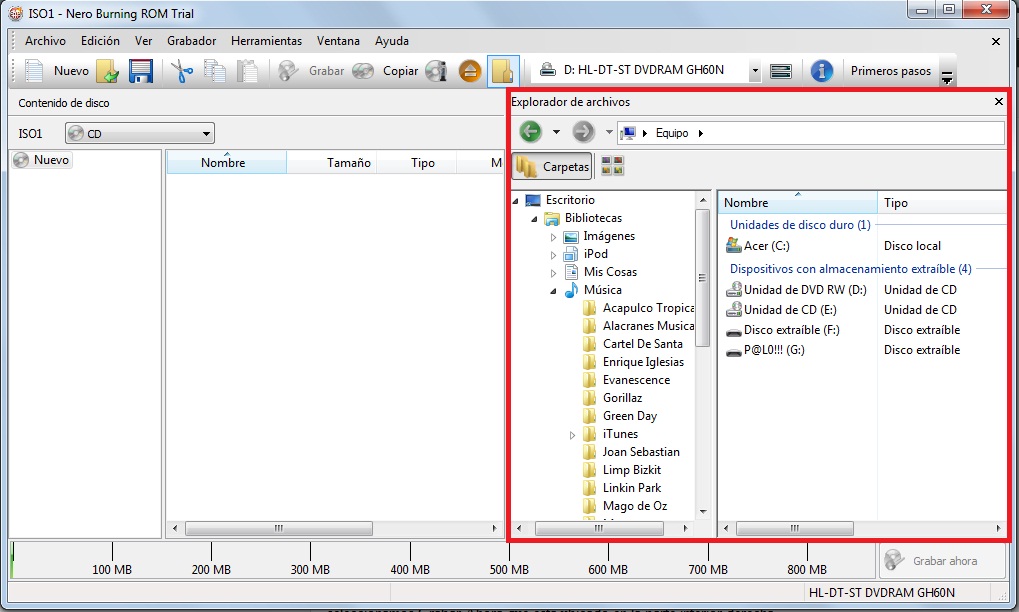Click the blue information icon
This screenshot has height=612, width=1019.
click(x=821, y=70)
